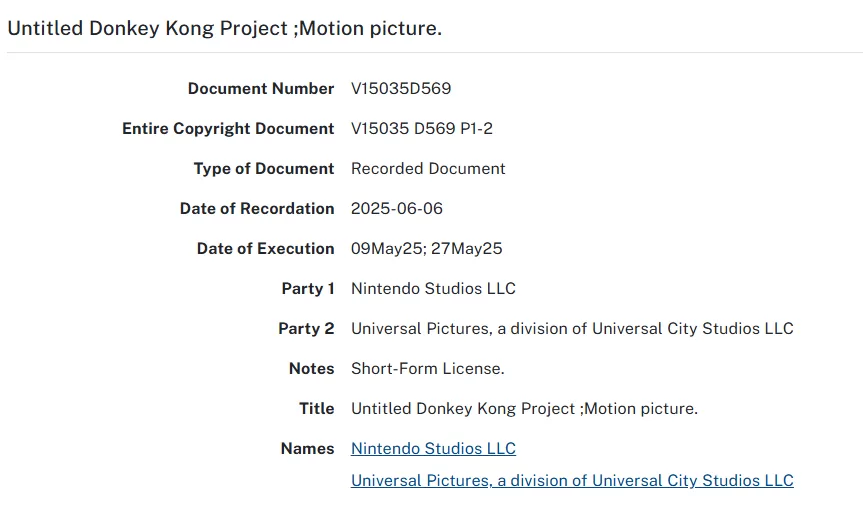
Task: Click the document number V15035D569
Action: click(x=401, y=89)
